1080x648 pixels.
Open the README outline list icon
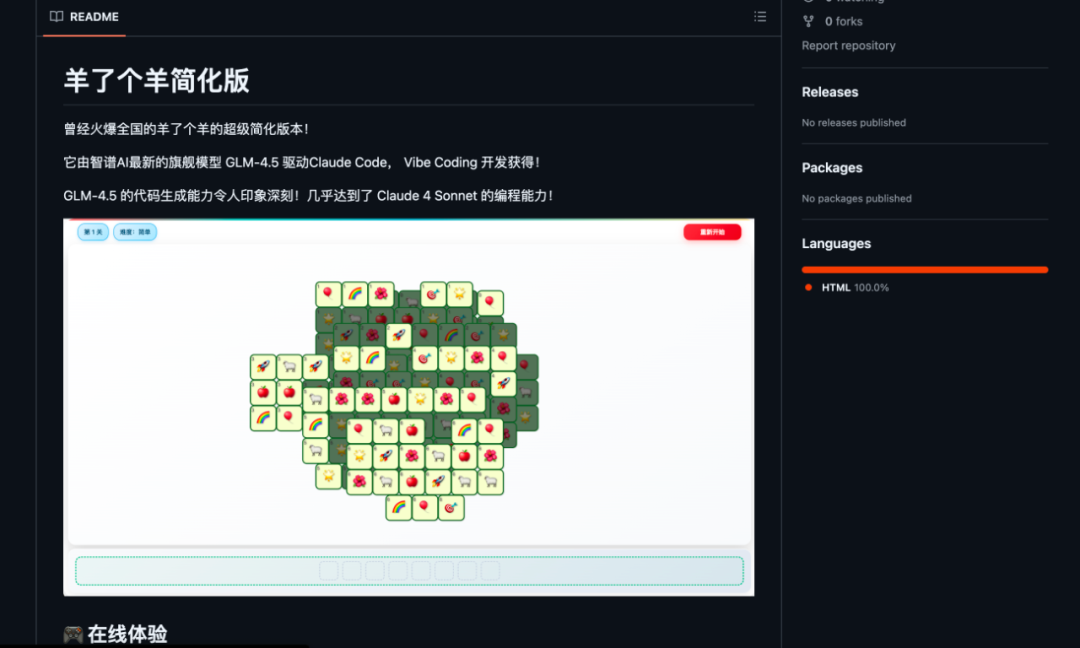coord(760,17)
